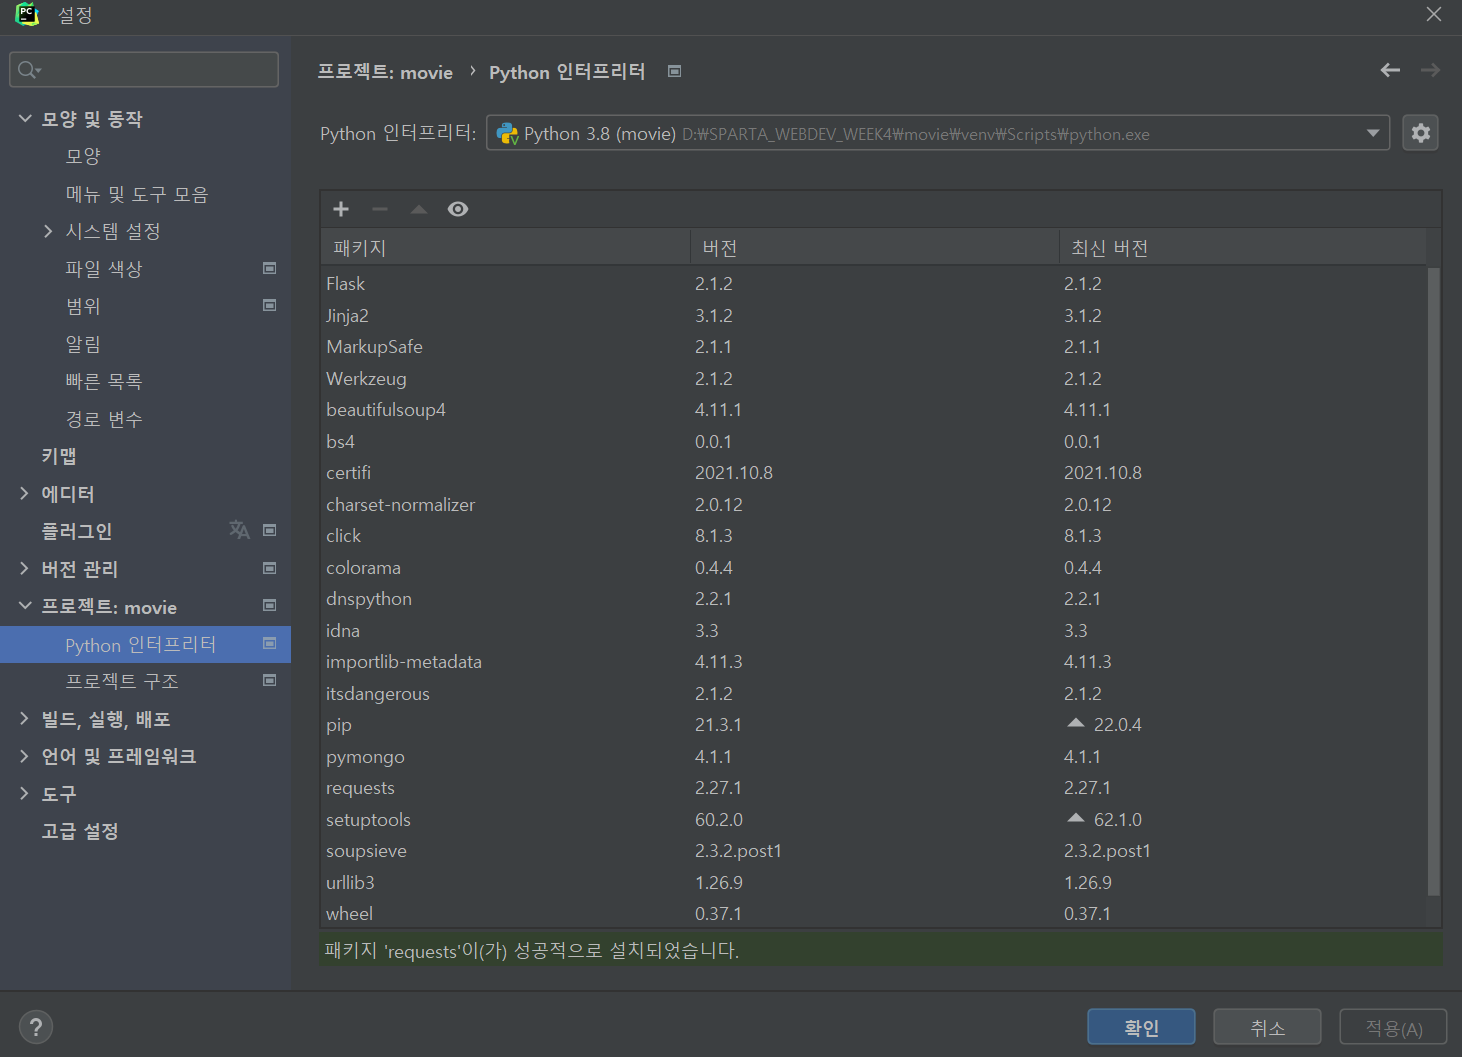Click project-level icon beside breadcrumb title
Screen dimensions: 1462x1057
point(675,71)
